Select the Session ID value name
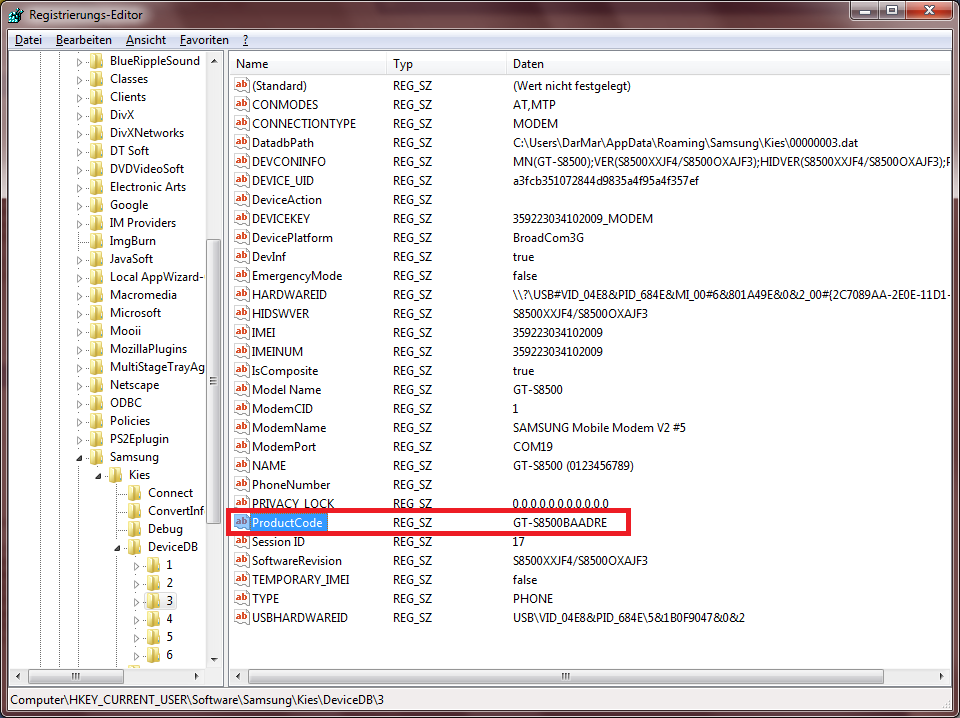The image size is (960, 718). pos(279,541)
